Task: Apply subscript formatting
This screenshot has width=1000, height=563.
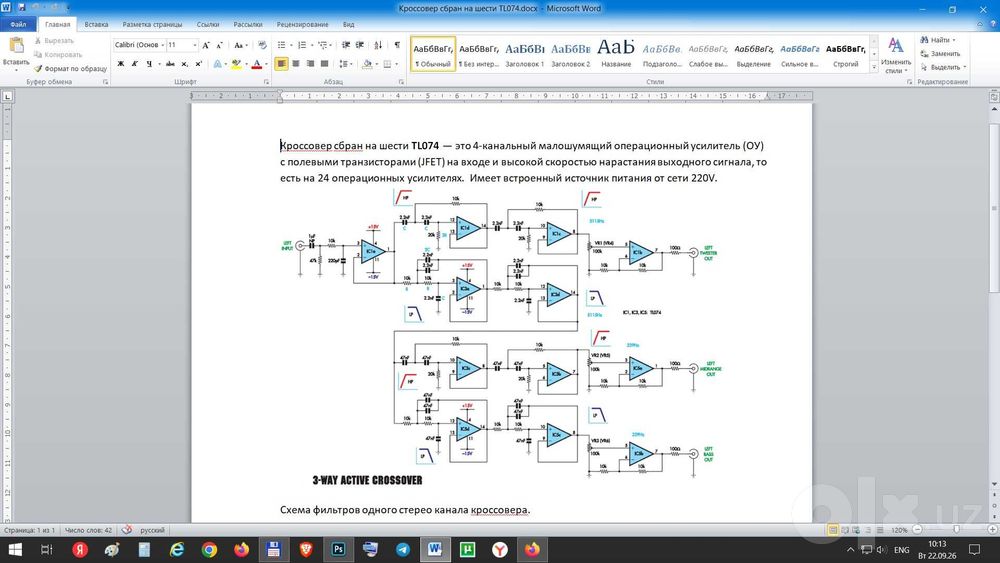Action: point(184,64)
